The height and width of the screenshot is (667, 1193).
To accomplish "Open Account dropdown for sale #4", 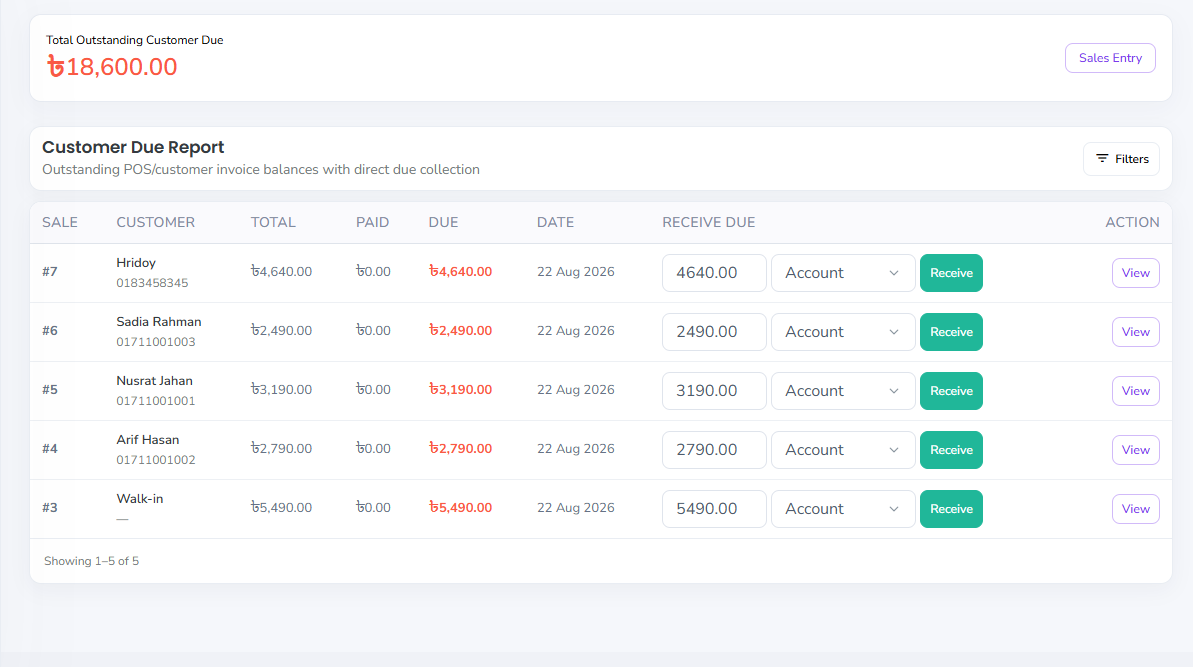I will pos(843,449).
